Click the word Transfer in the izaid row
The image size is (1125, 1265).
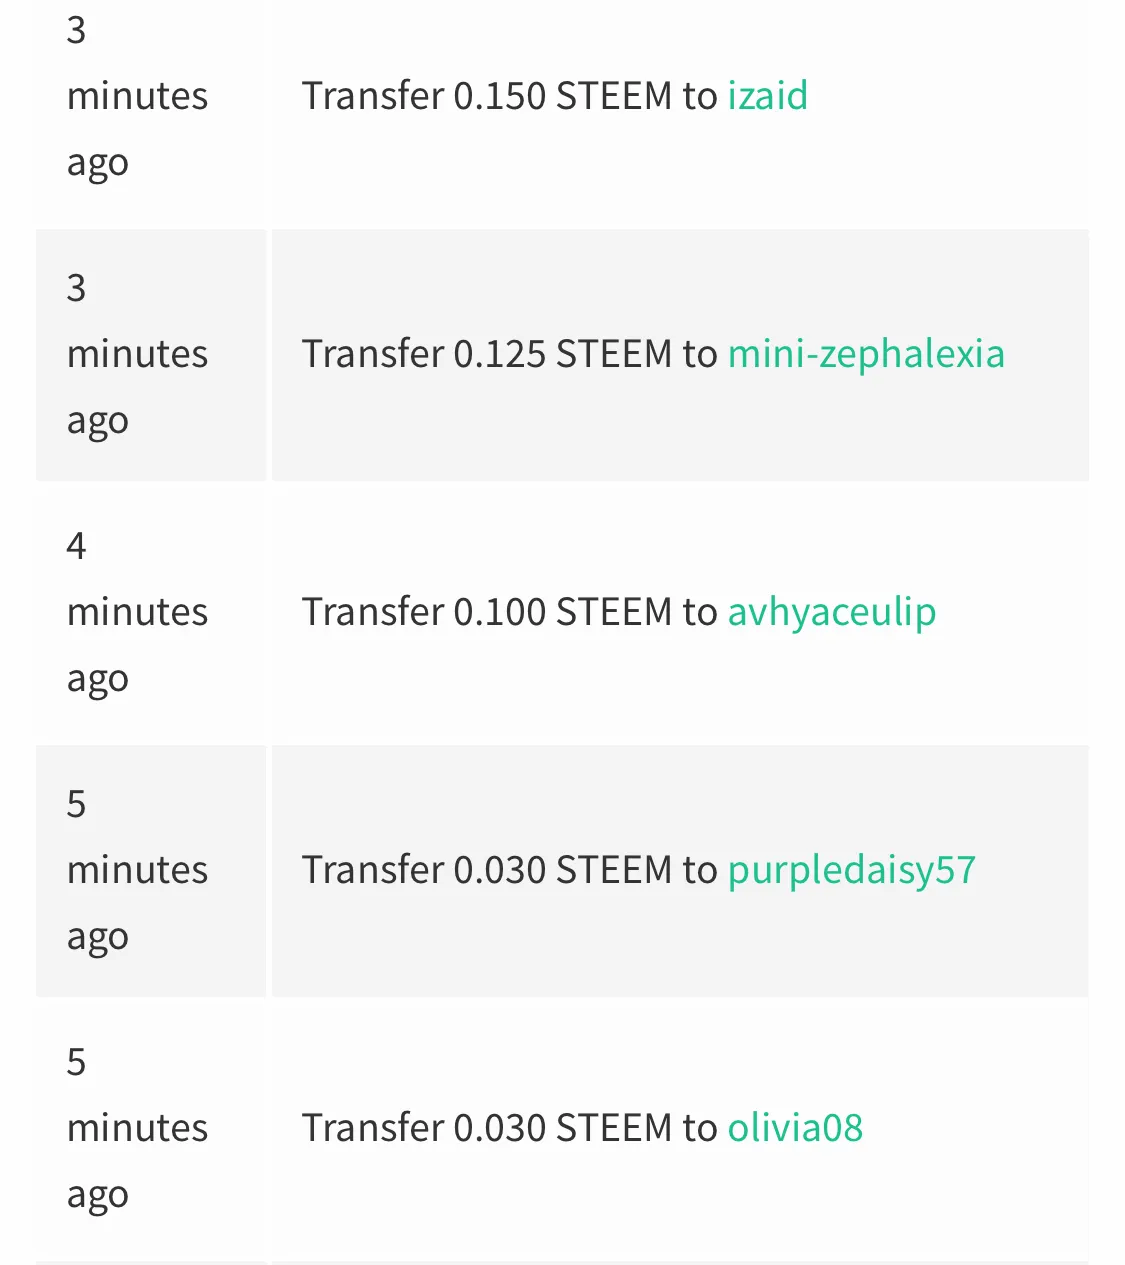[373, 96]
